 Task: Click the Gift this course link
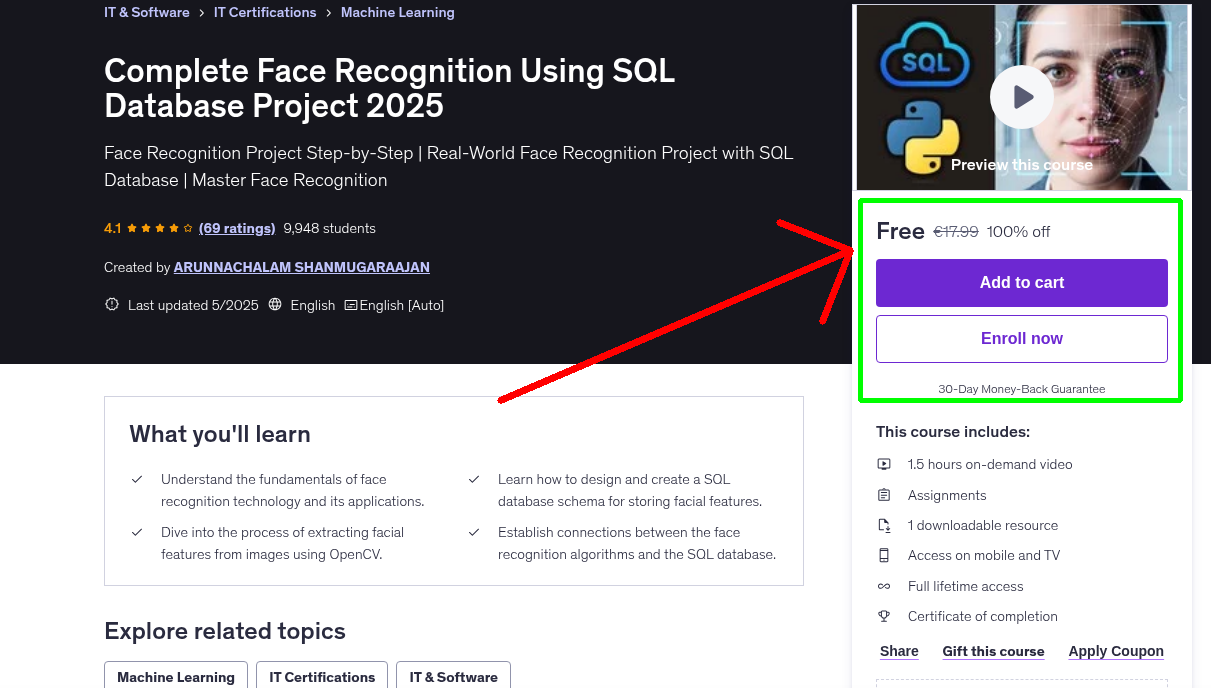993,651
